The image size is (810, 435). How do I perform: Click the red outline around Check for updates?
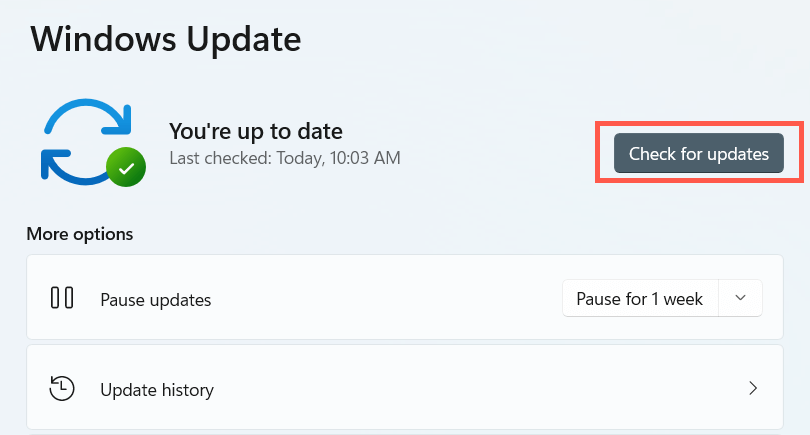[x=699, y=124]
